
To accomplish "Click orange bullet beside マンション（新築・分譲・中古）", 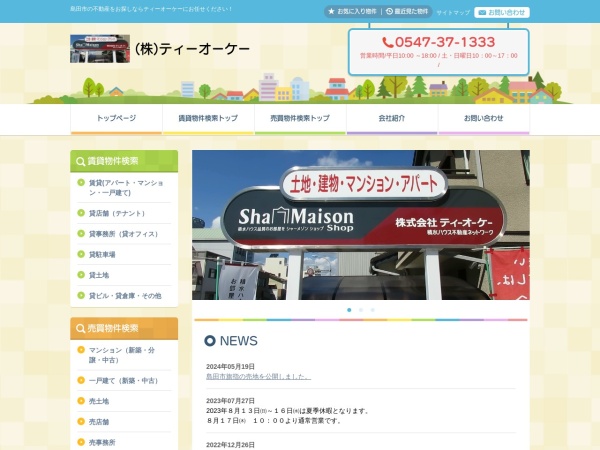I will [x=81, y=350].
